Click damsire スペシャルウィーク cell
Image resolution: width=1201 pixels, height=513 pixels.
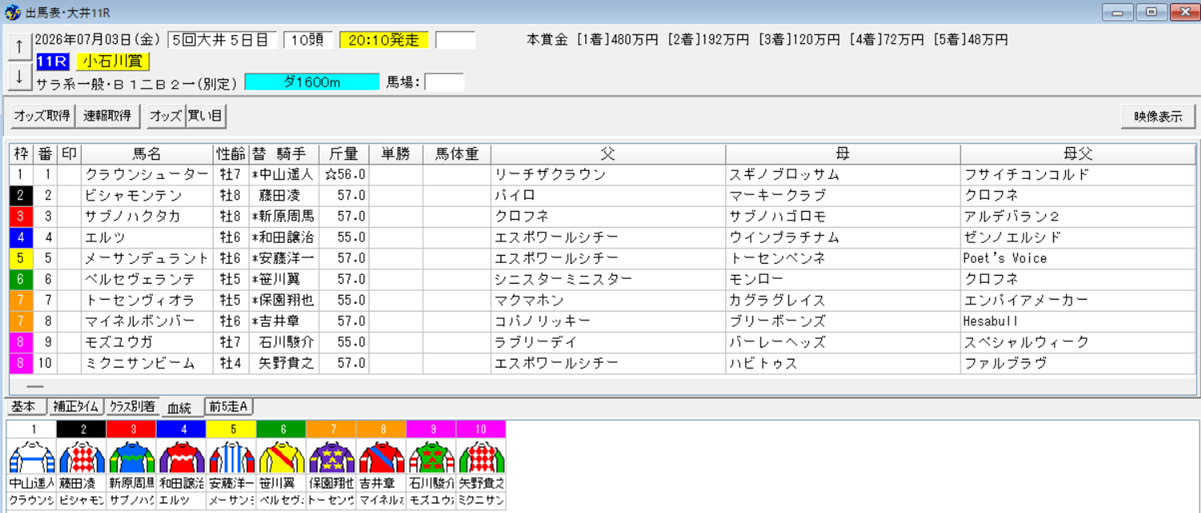(1078, 342)
